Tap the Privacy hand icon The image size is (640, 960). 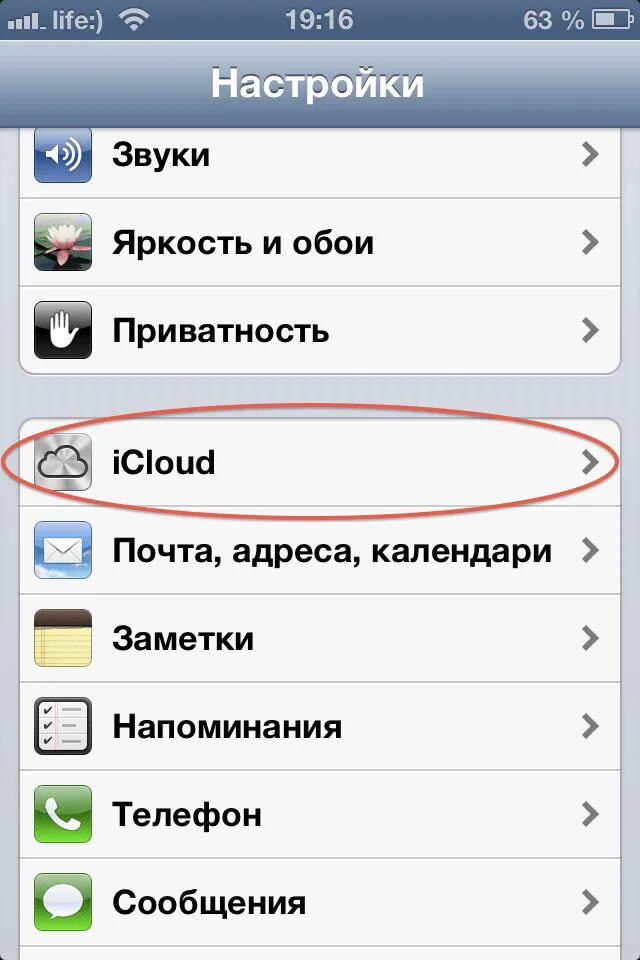click(x=63, y=330)
